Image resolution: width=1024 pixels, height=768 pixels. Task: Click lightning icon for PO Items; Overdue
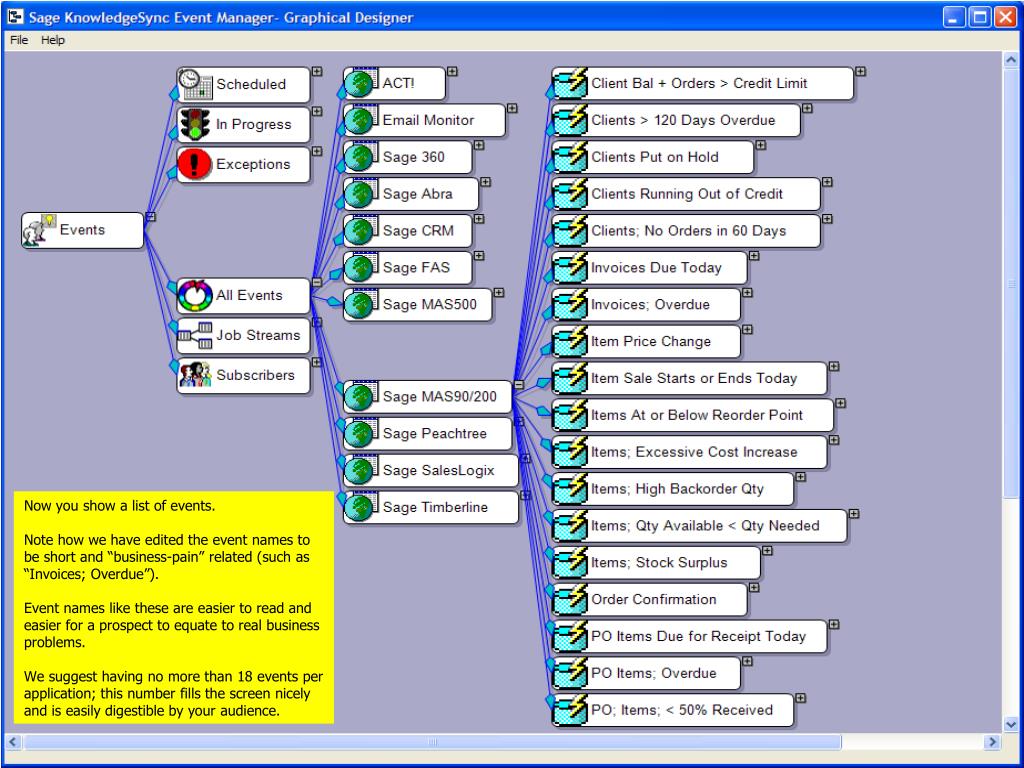tap(570, 673)
